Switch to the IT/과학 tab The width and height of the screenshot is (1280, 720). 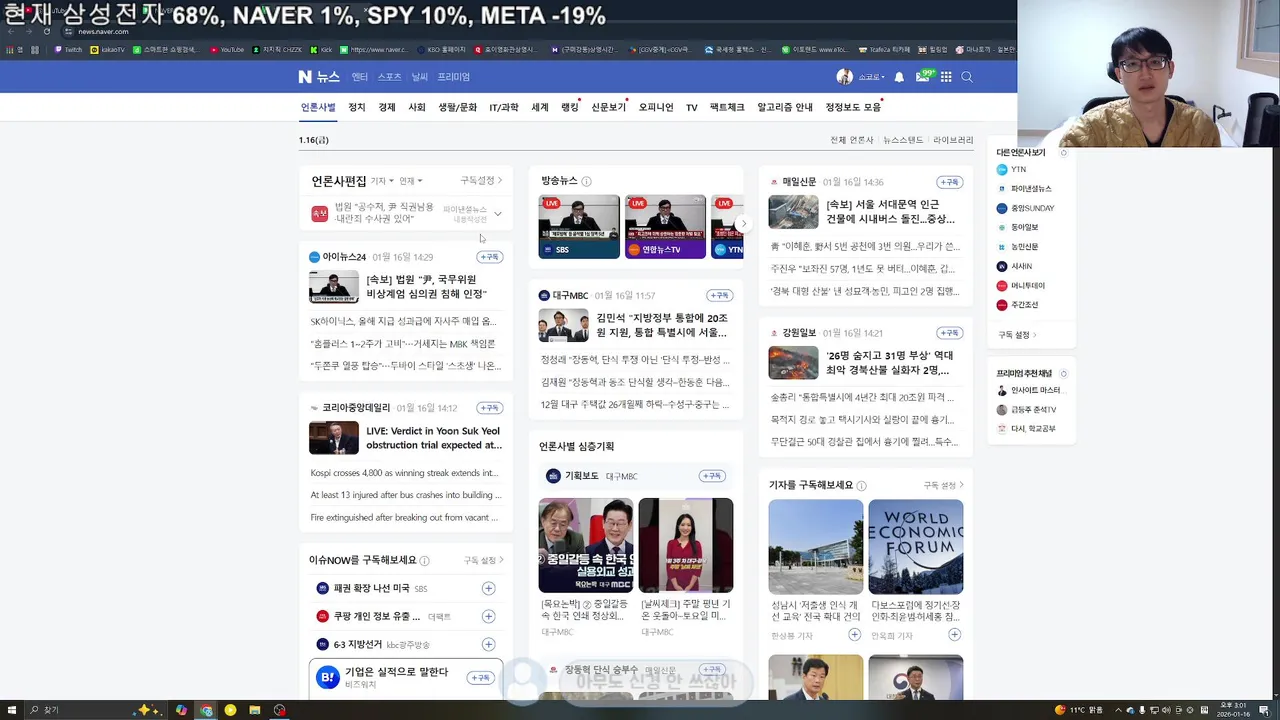pos(504,107)
